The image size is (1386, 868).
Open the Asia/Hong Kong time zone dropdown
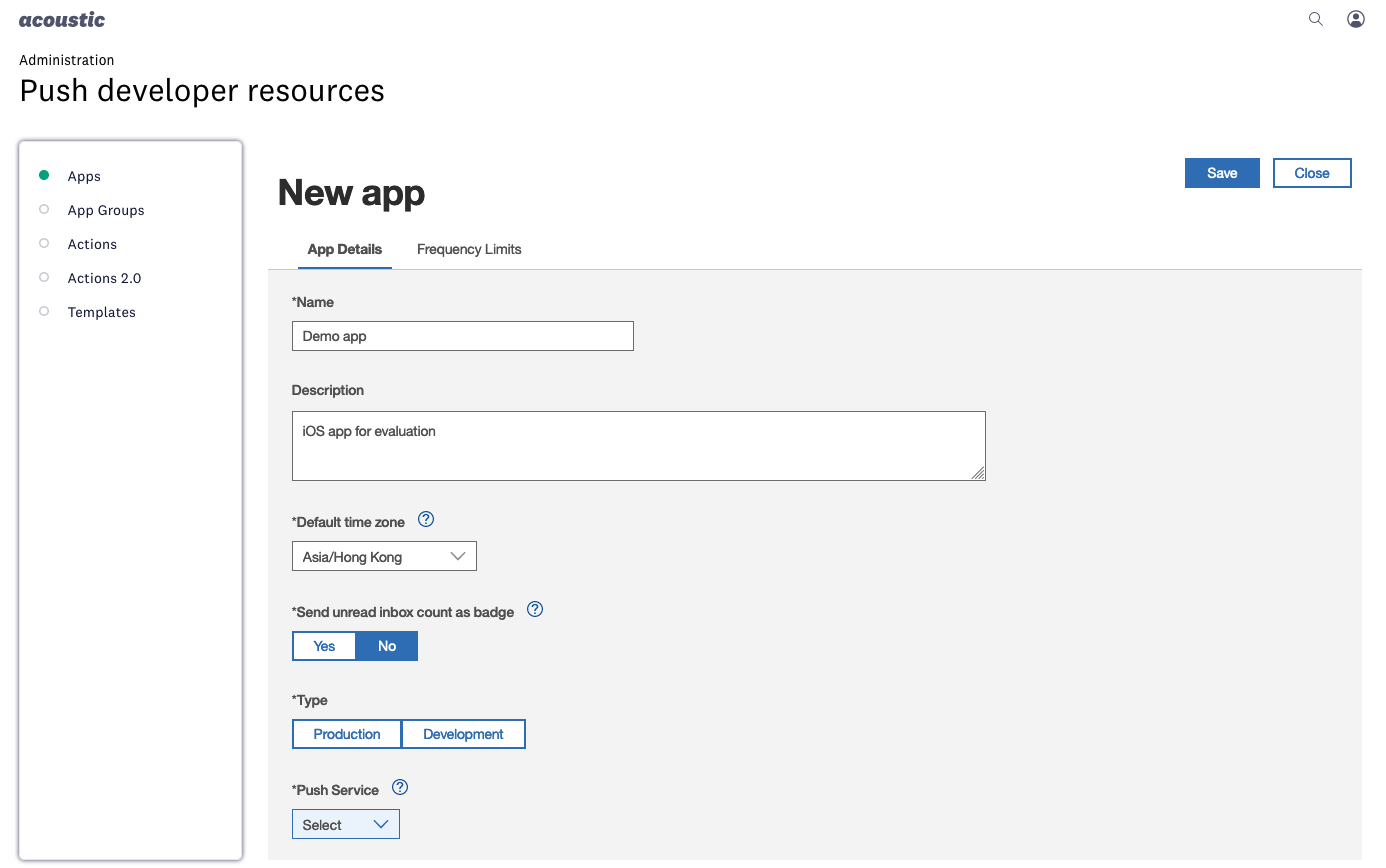click(x=384, y=556)
